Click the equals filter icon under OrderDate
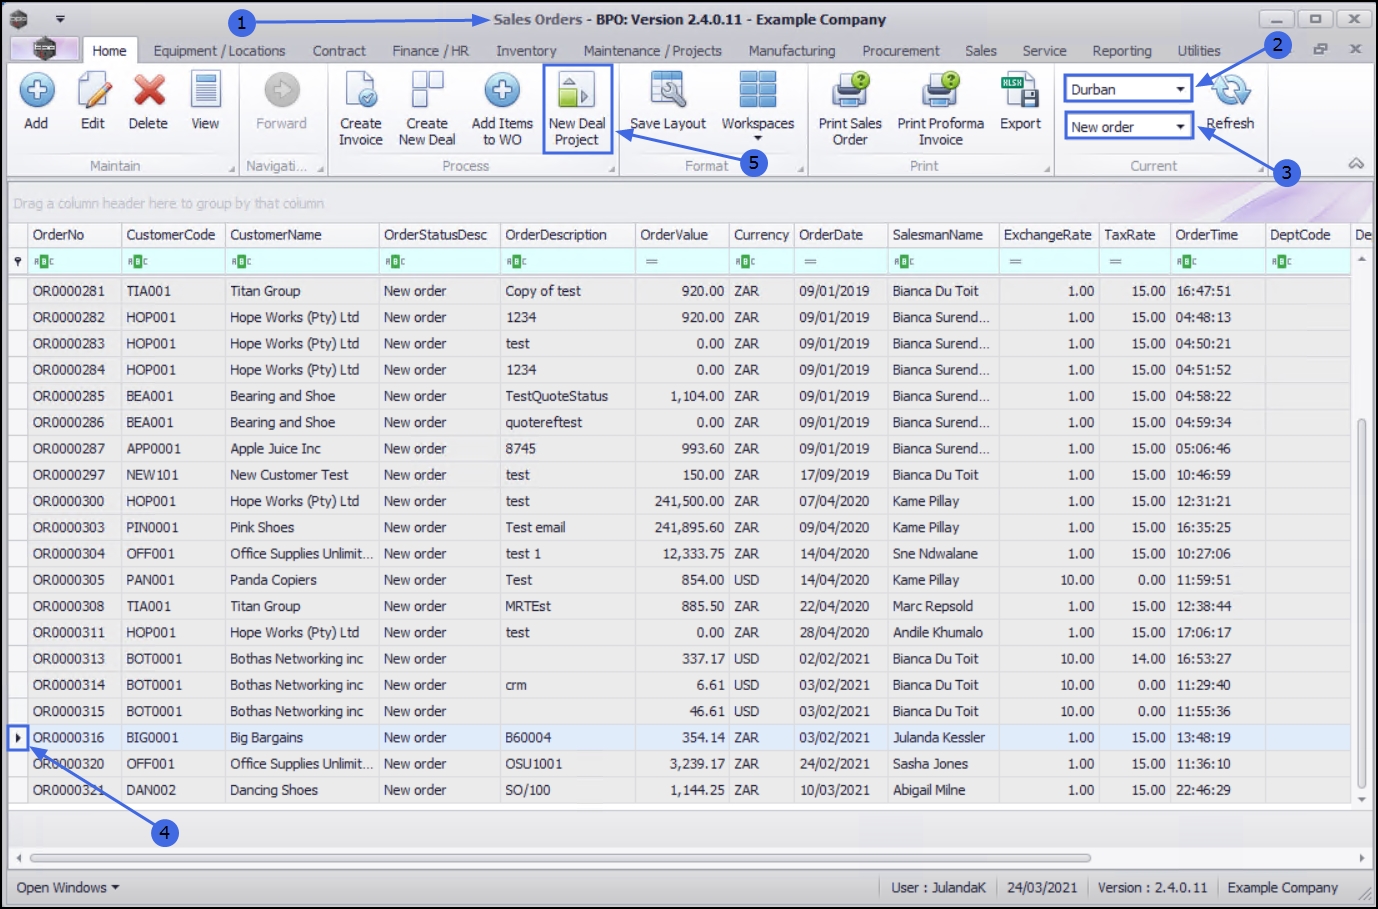Viewport: 1378px width, 909px height. coord(810,262)
